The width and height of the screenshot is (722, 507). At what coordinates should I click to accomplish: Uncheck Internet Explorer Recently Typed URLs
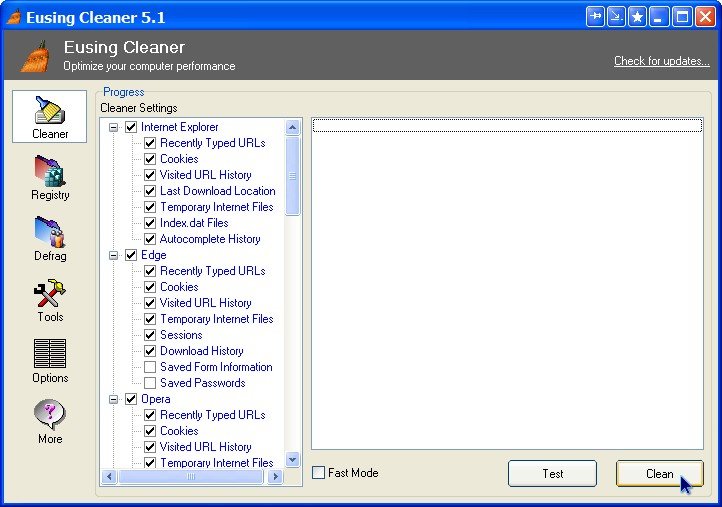(150, 143)
